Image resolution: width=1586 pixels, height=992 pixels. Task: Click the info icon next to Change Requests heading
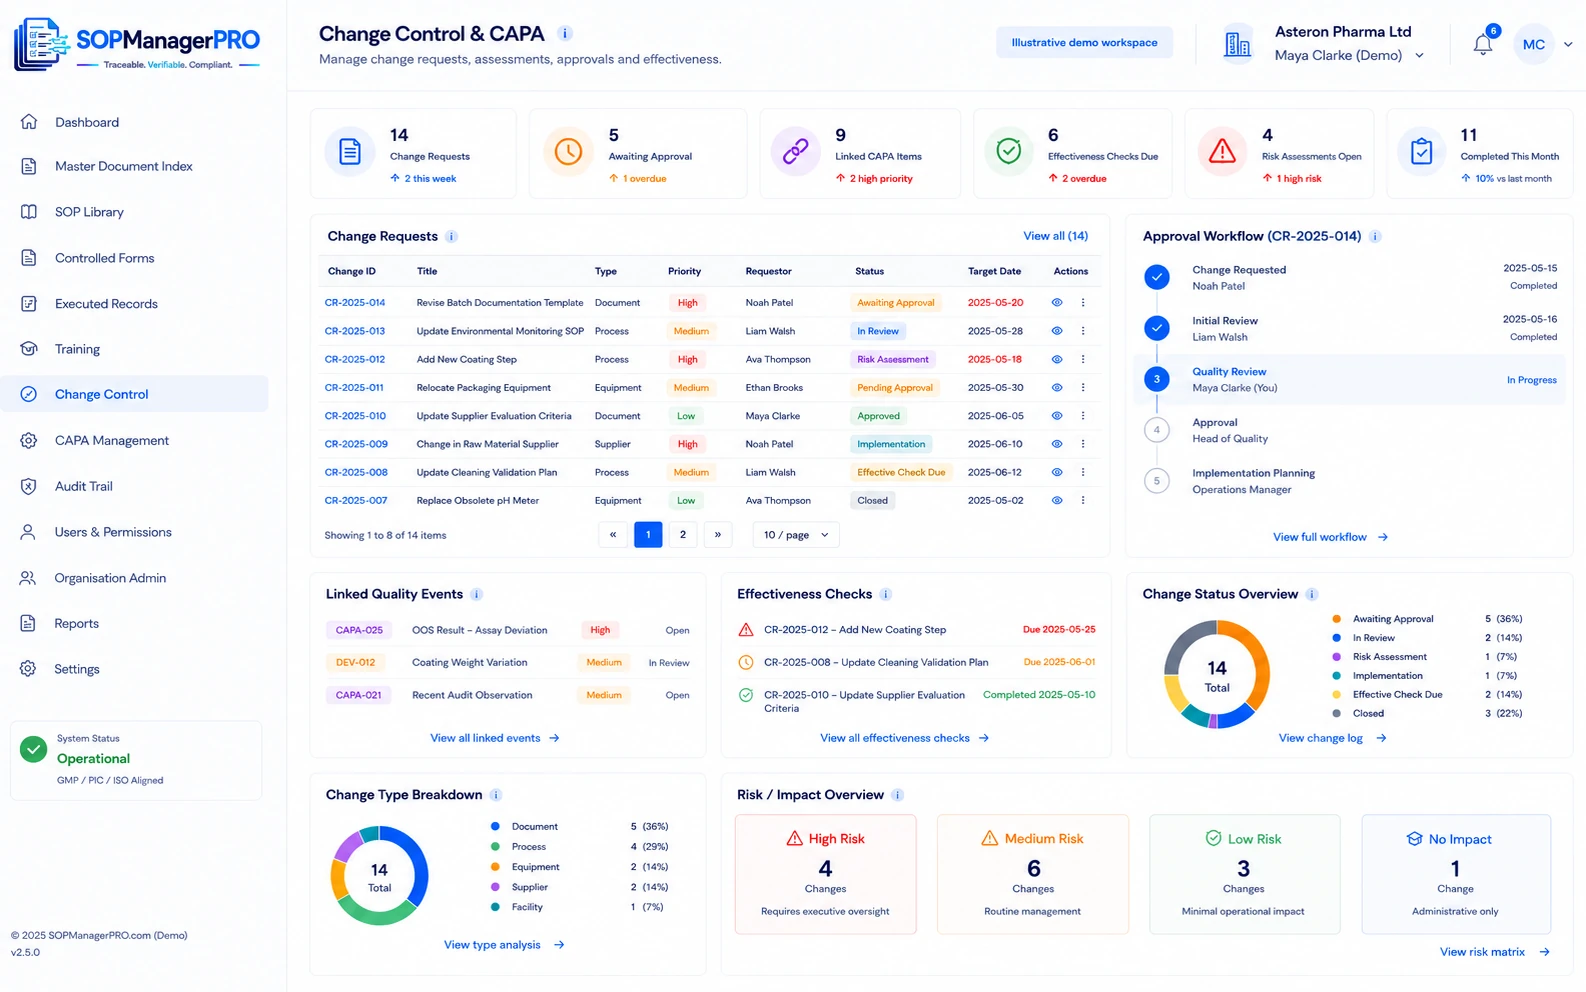451,237
